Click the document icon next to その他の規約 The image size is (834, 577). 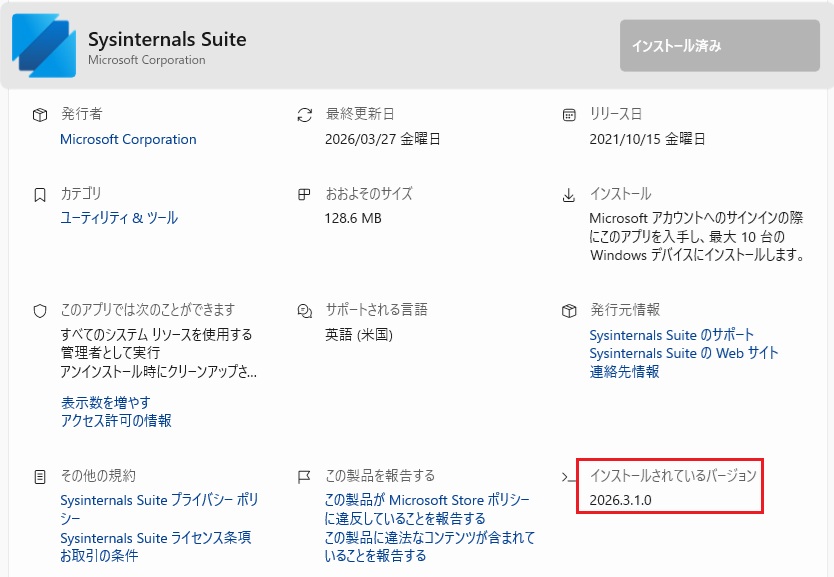click(40, 477)
